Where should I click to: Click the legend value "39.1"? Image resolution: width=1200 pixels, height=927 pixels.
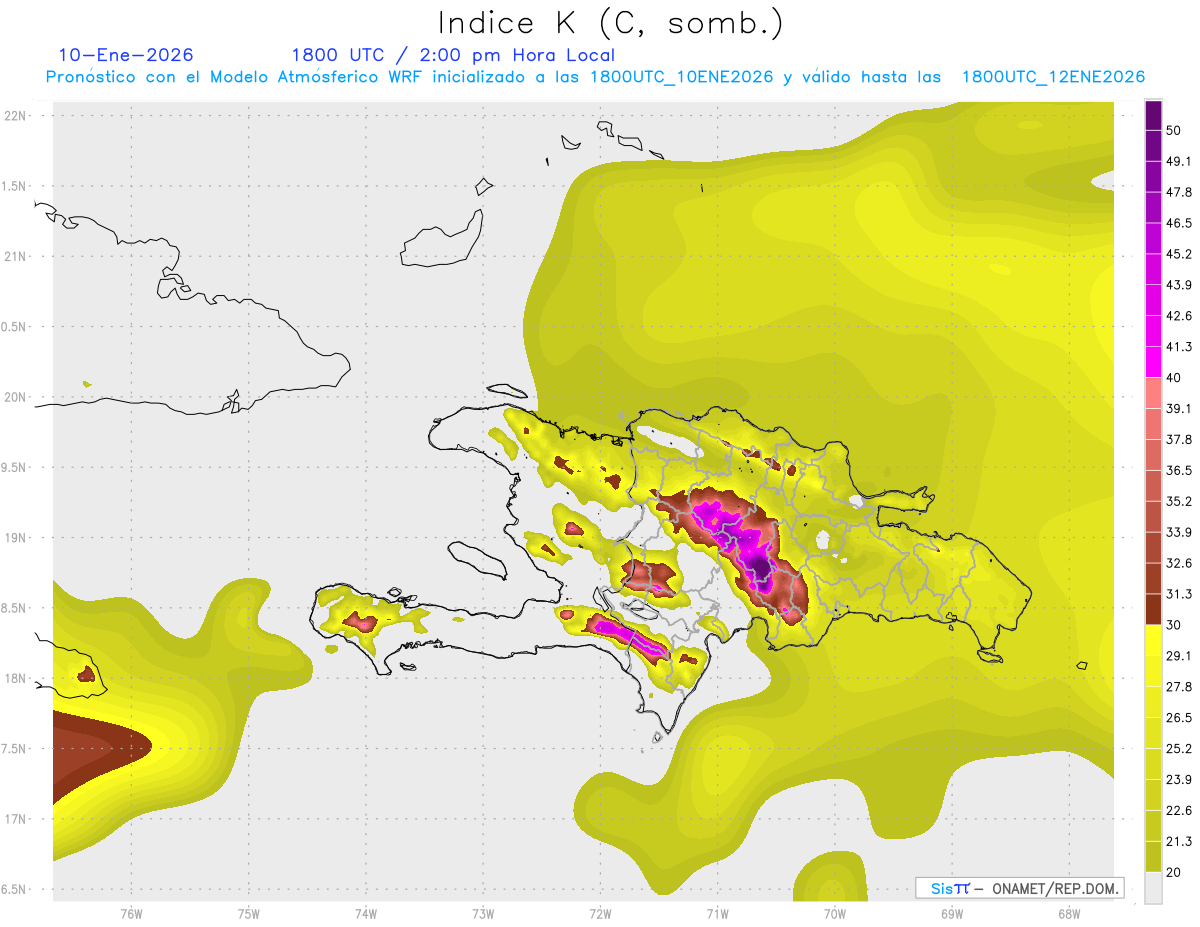click(x=1178, y=409)
